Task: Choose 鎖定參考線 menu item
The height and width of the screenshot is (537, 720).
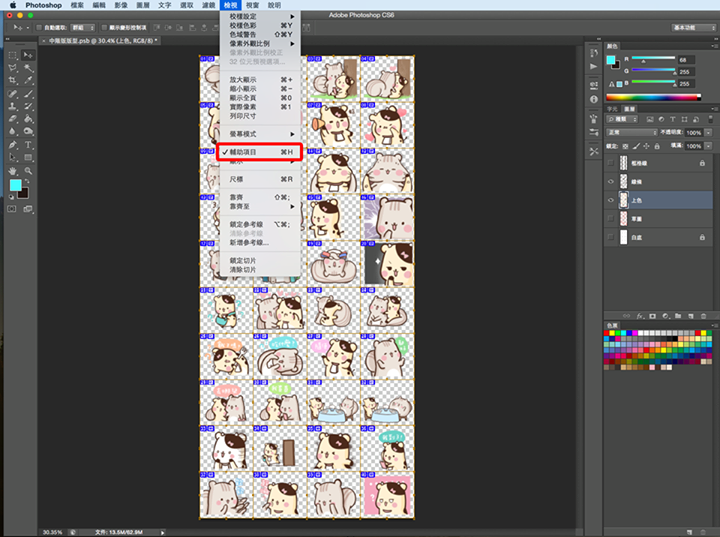Action: pos(260,224)
